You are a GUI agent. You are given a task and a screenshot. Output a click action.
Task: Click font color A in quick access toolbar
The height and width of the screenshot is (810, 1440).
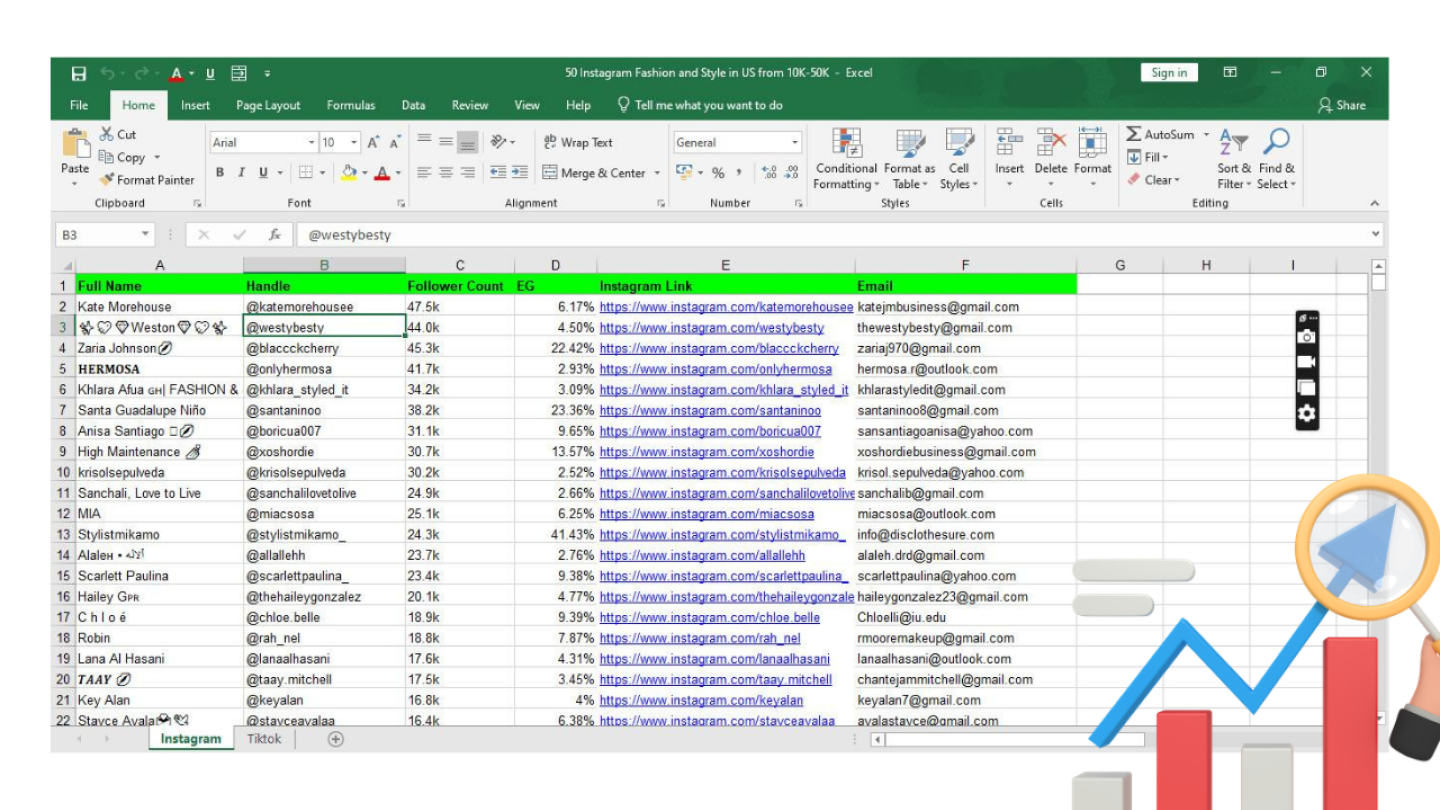(177, 73)
